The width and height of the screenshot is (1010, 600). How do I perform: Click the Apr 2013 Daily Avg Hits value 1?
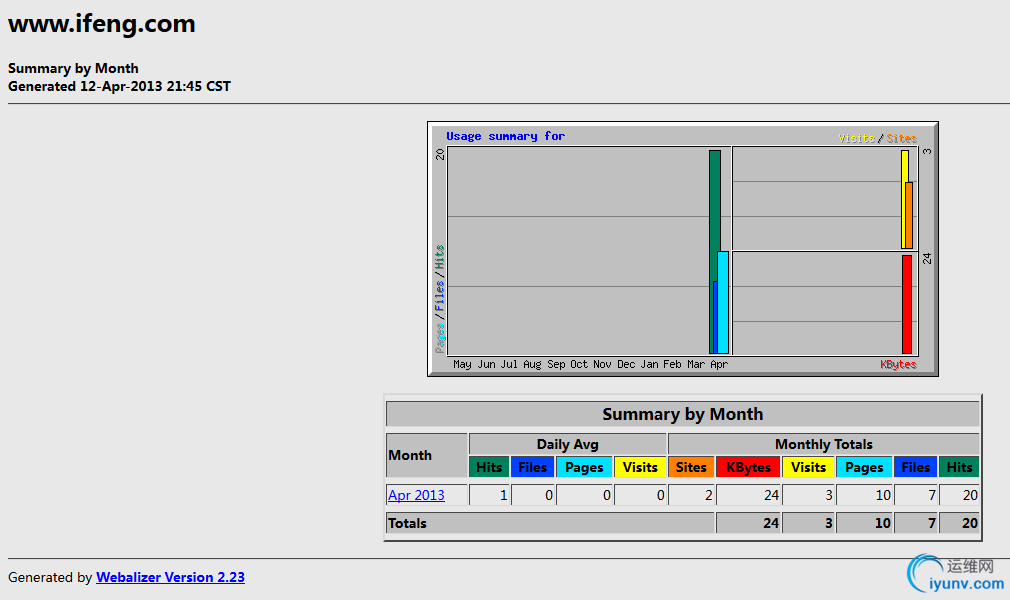503,495
